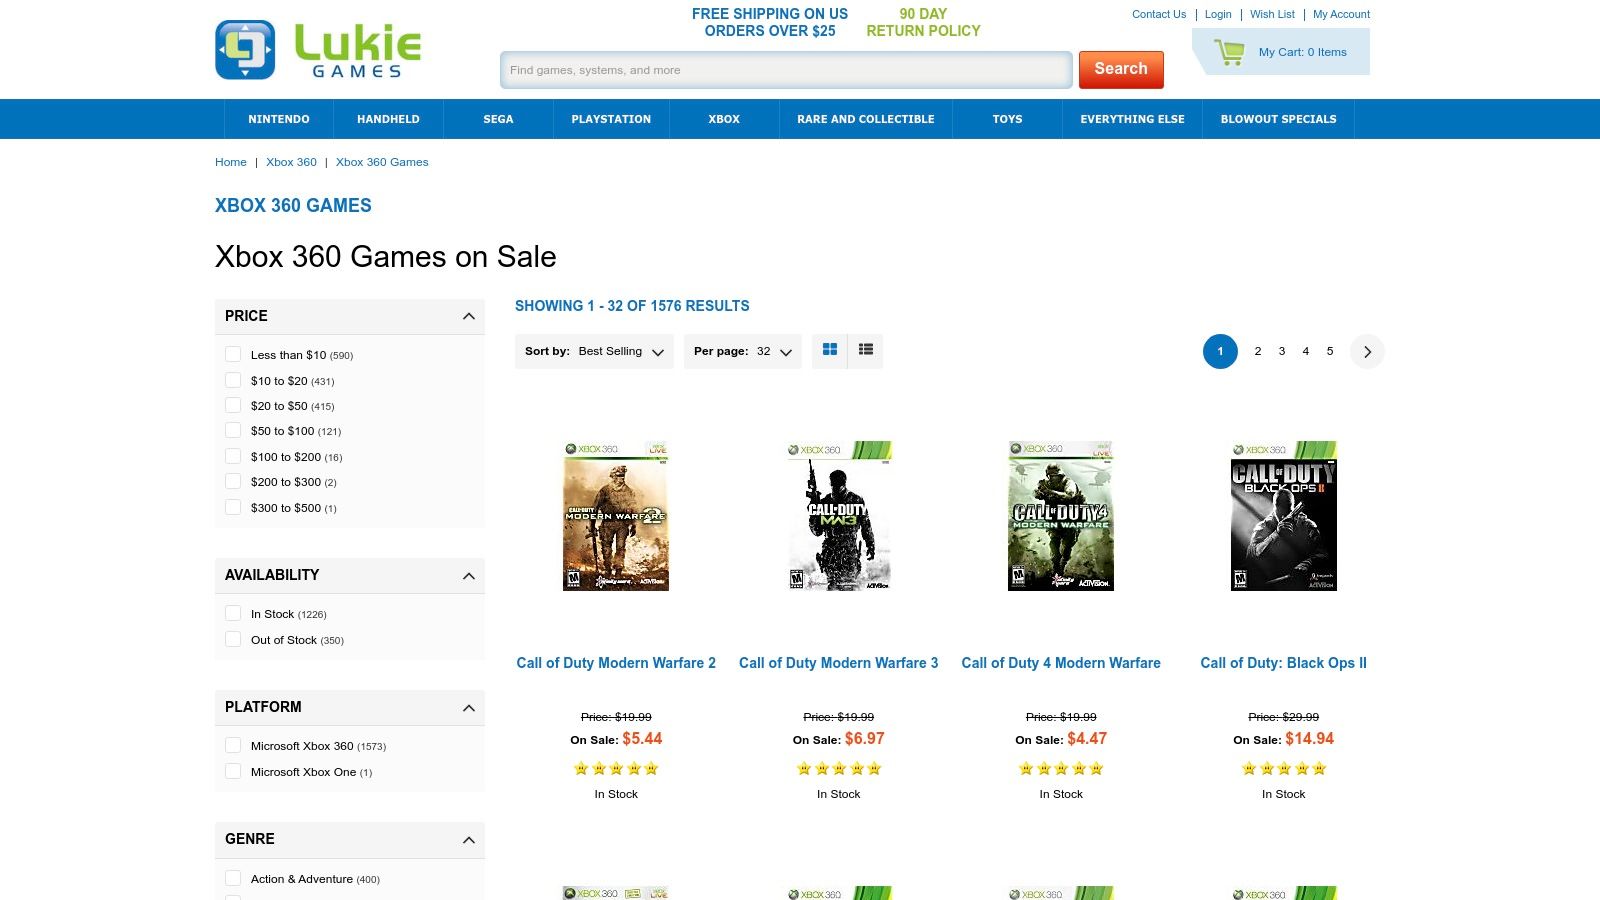Image resolution: width=1600 pixels, height=900 pixels.
Task: Check the In Stock filter
Action: click(x=233, y=613)
